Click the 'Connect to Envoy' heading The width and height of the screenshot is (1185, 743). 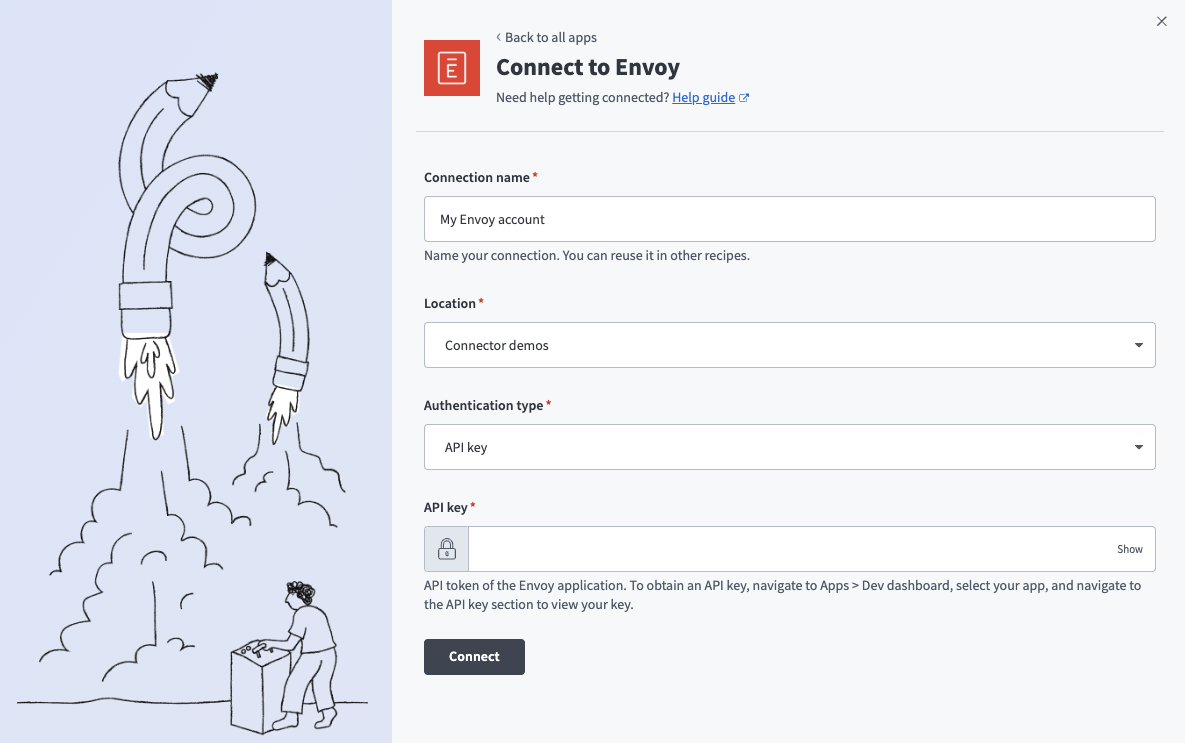coord(588,67)
